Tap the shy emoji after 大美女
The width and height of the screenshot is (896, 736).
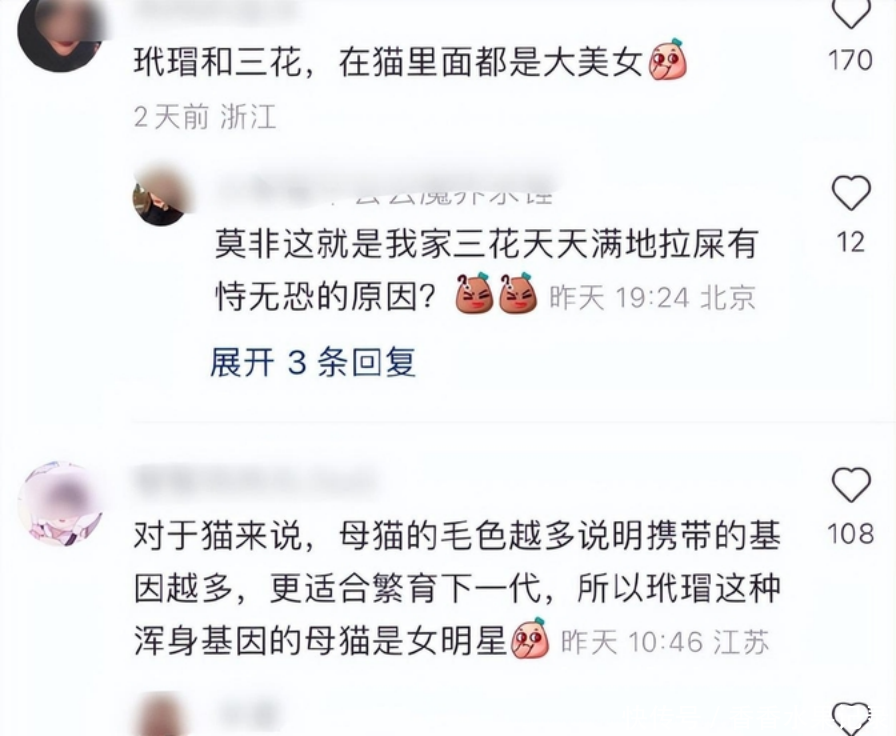click(x=667, y=60)
